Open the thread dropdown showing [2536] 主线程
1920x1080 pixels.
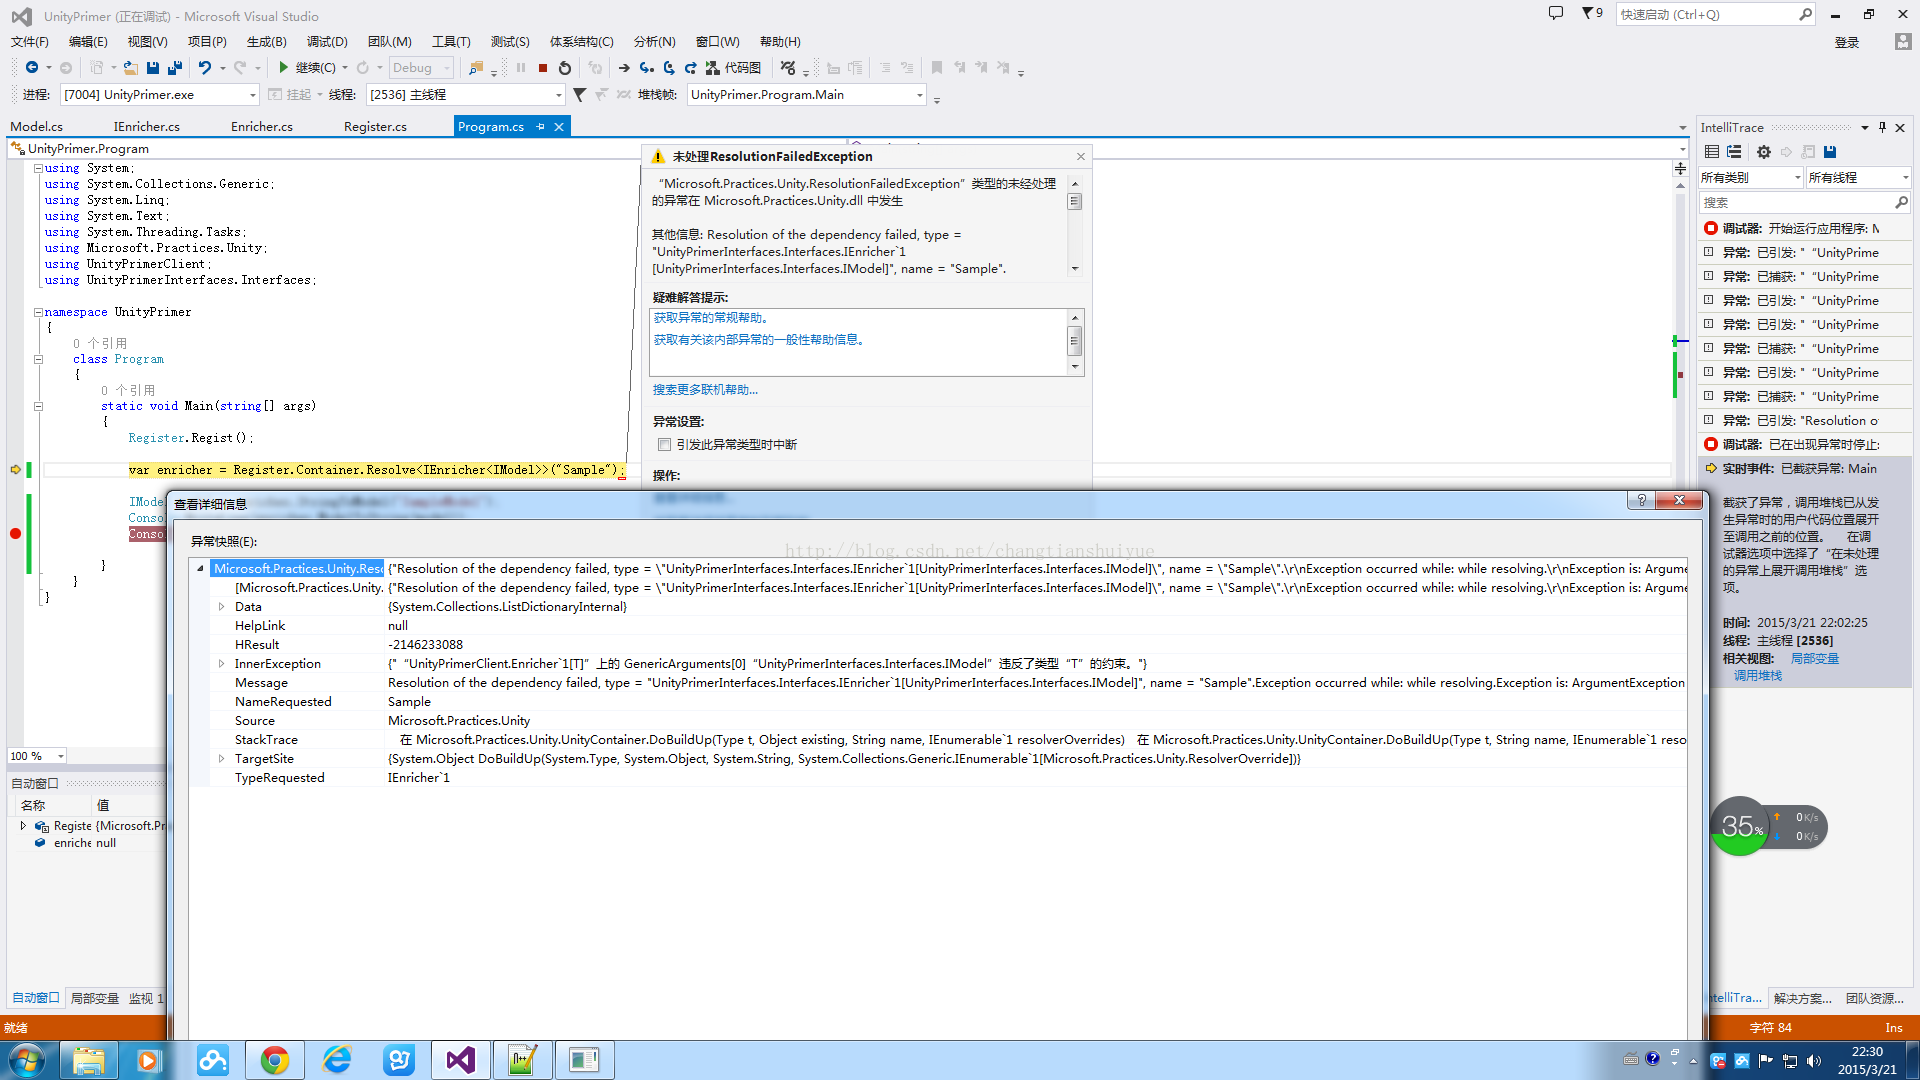[466, 94]
